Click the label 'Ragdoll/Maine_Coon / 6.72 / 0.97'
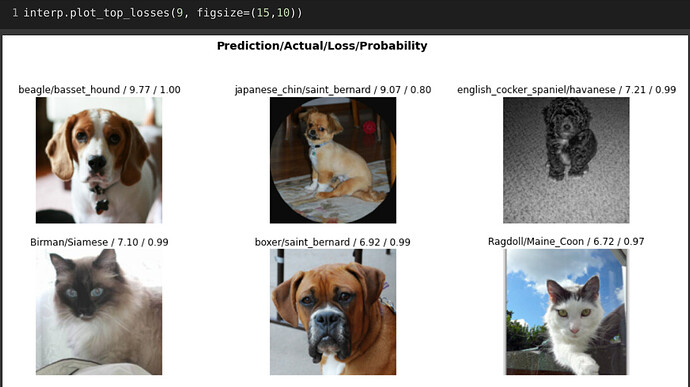This screenshot has width=690, height=387. [566, 242]
